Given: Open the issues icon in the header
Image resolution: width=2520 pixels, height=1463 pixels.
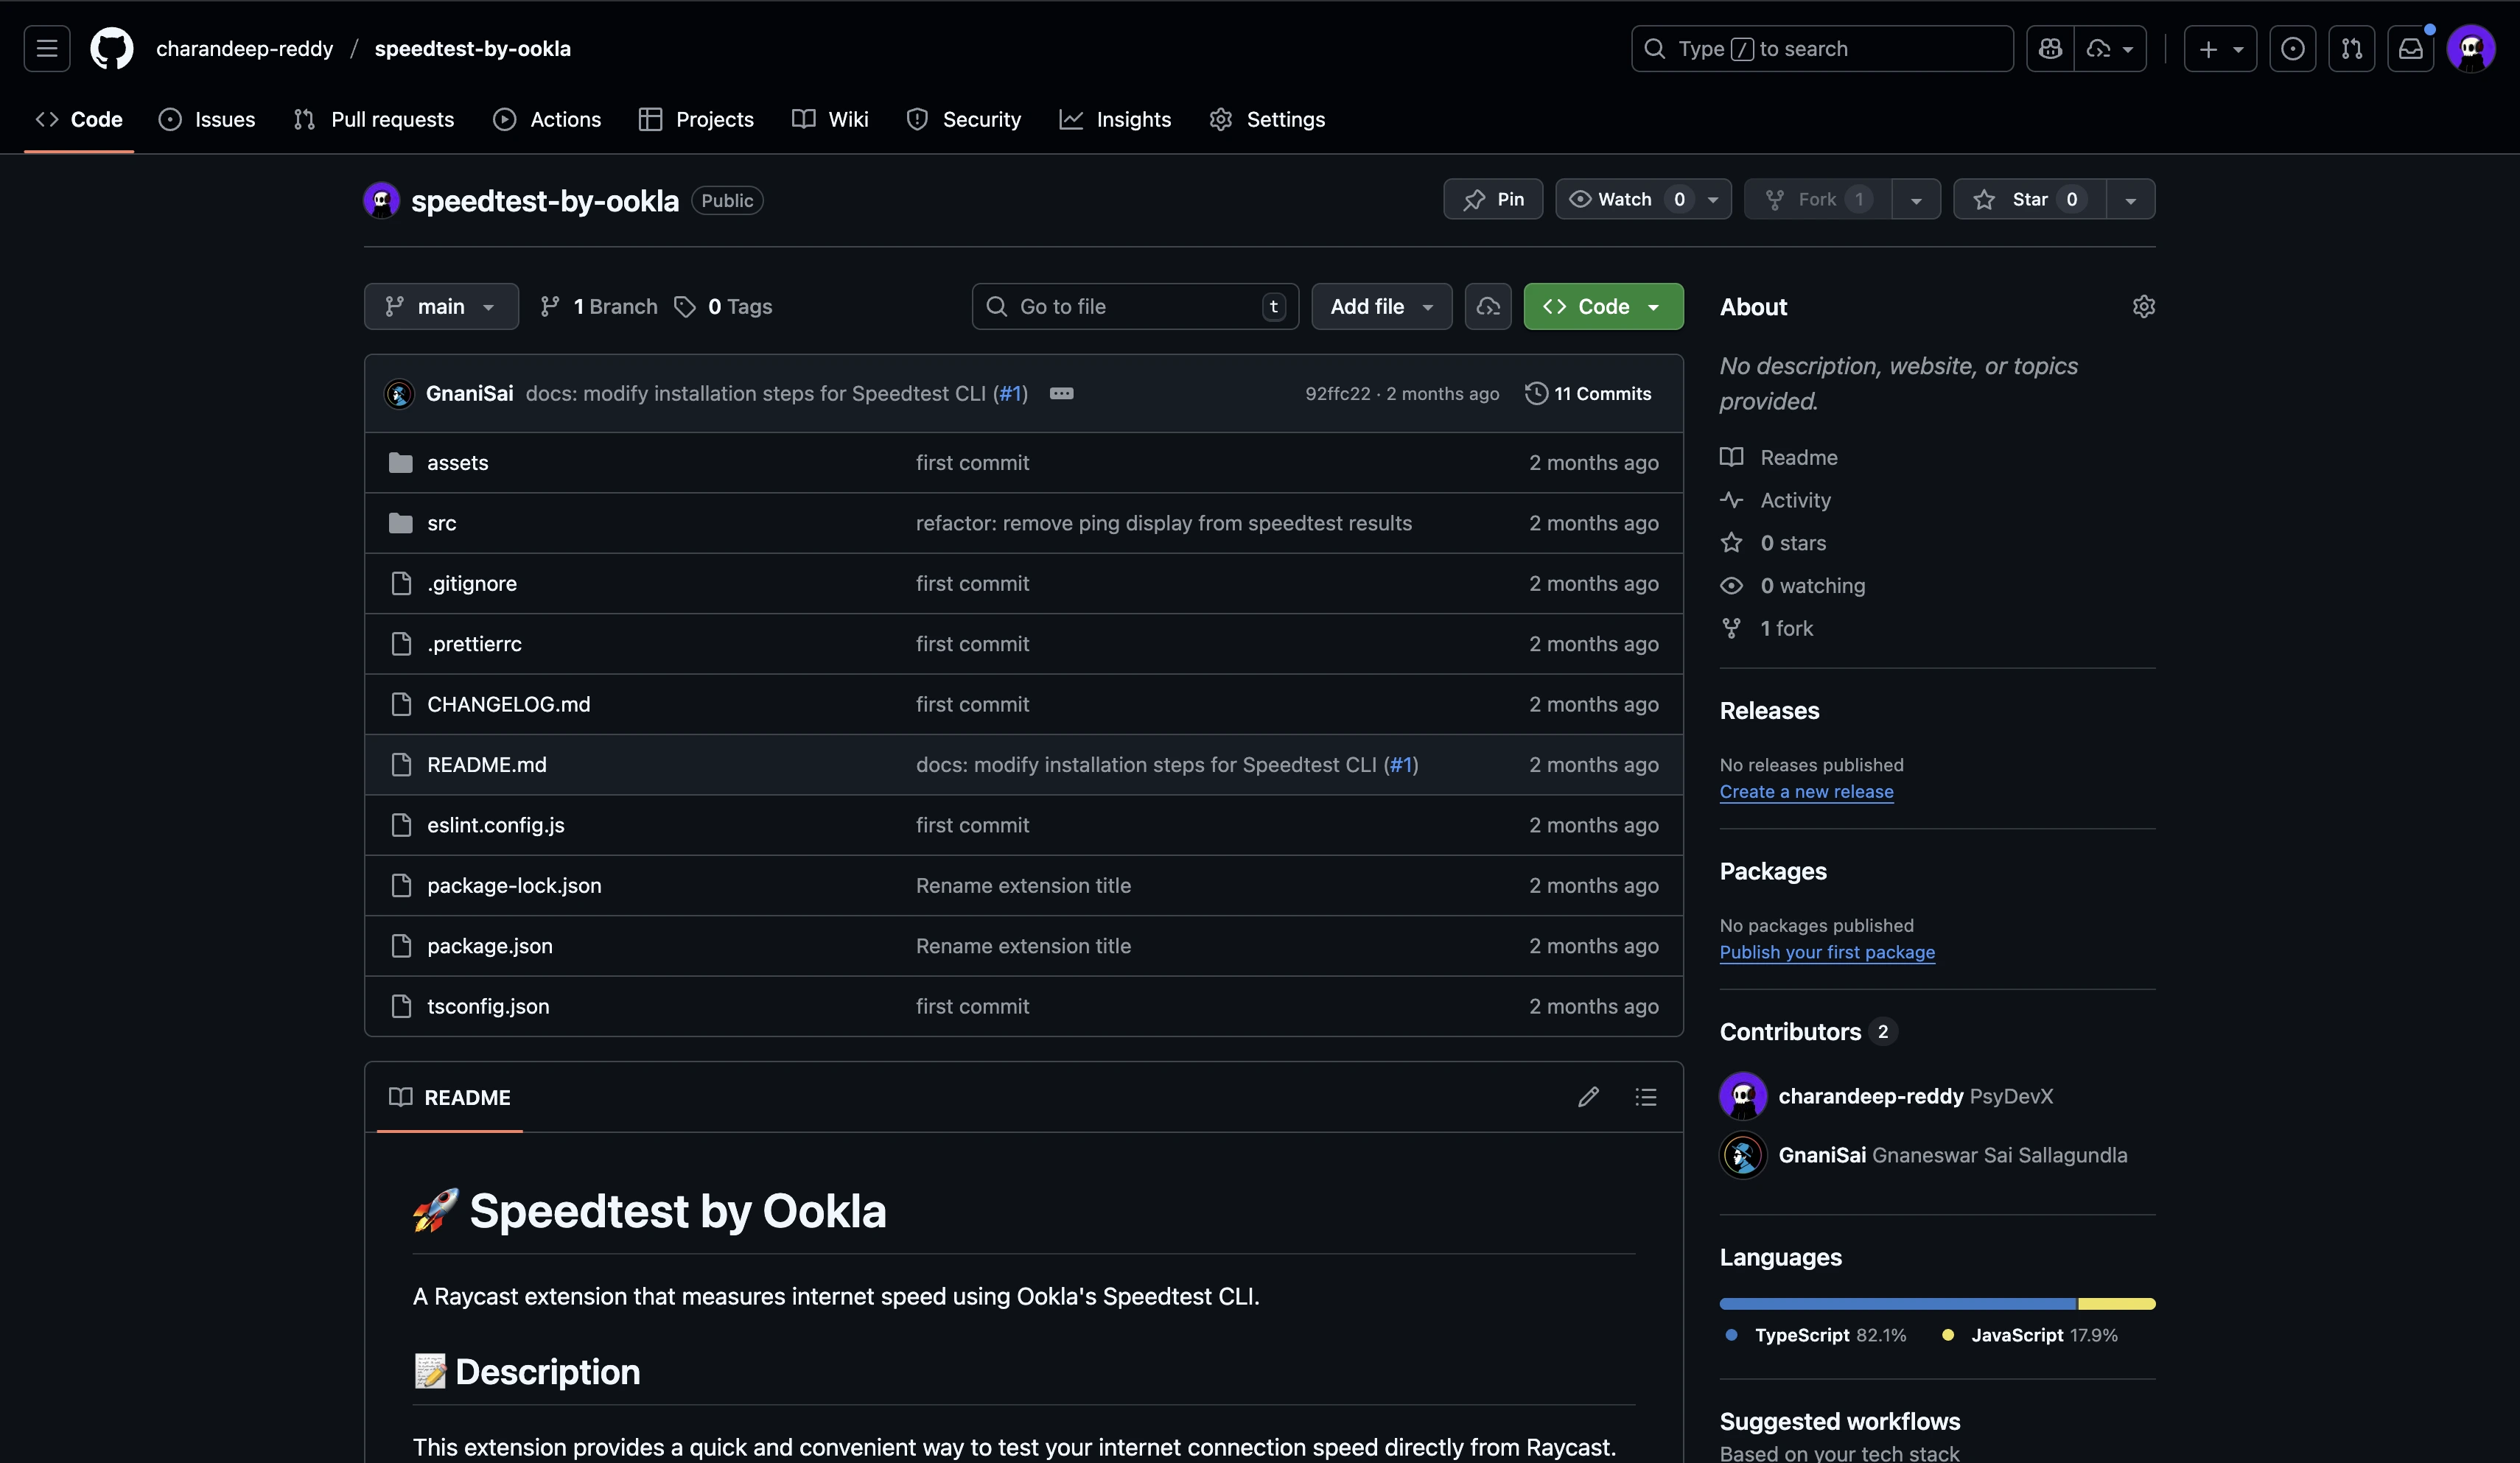Looking at the screenshot, I should click(x=2293, y=48).
